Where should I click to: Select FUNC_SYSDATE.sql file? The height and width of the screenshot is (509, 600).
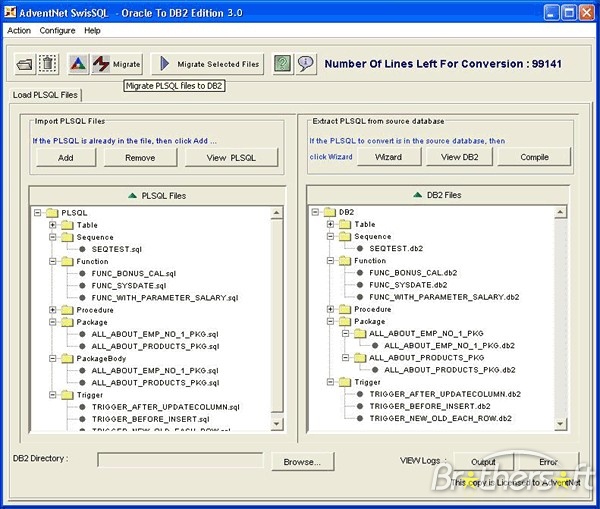tap(129, 286)
